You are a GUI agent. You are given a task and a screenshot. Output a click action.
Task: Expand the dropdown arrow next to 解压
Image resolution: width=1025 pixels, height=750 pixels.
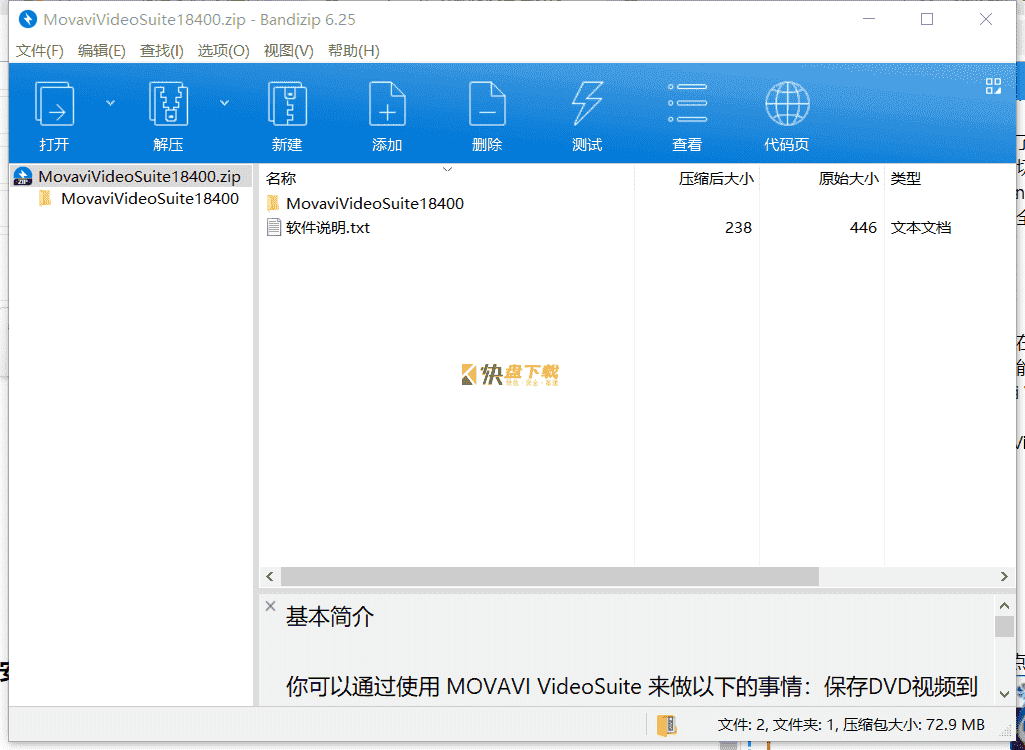pos(224,103)
